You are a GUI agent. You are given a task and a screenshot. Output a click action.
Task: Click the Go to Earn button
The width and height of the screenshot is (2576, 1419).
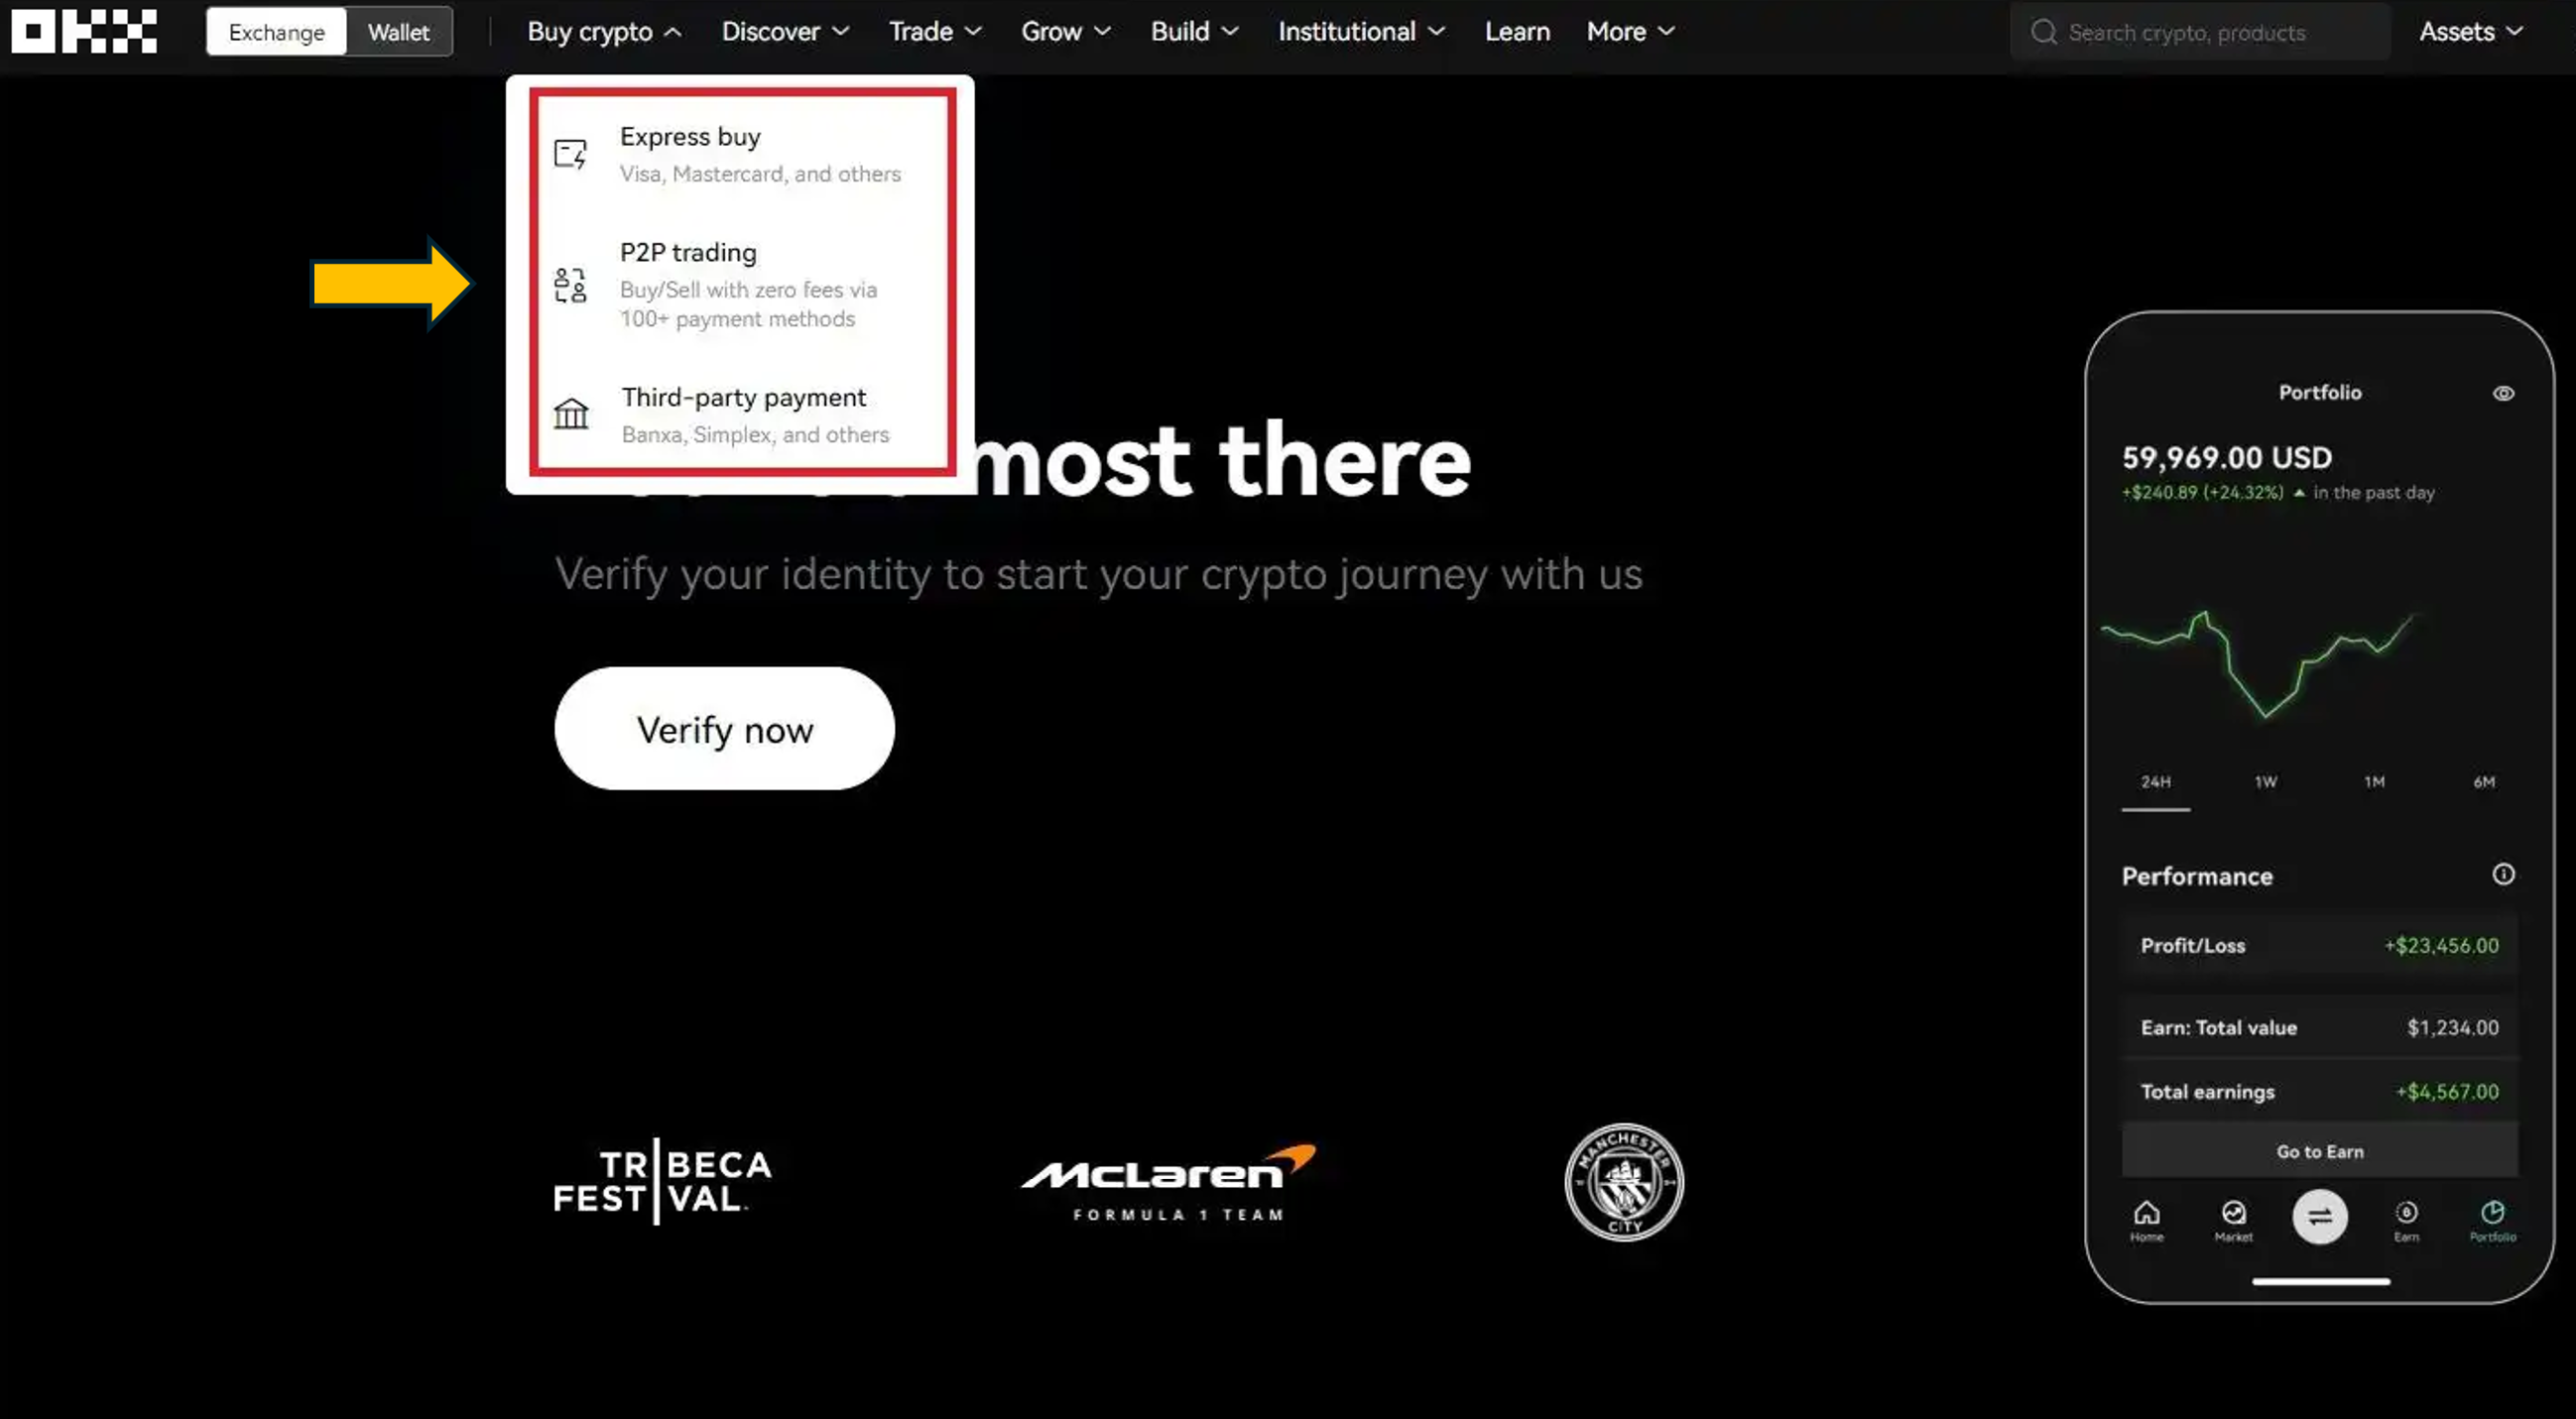point(2320,1151)
